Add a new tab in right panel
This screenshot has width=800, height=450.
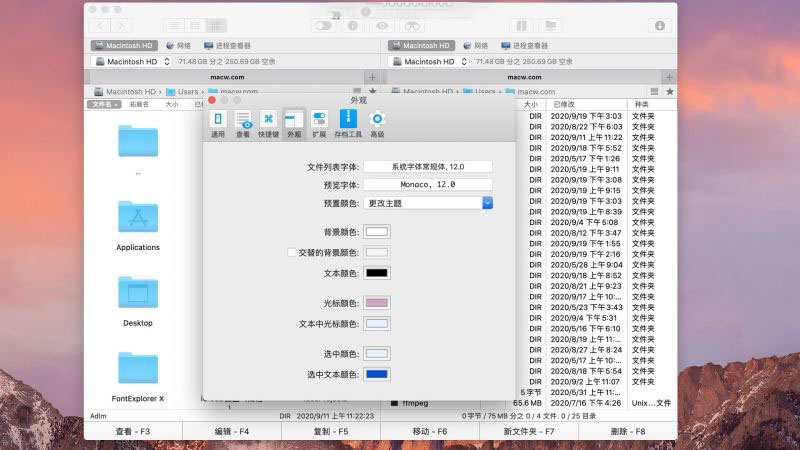click(x=669, y=77)
